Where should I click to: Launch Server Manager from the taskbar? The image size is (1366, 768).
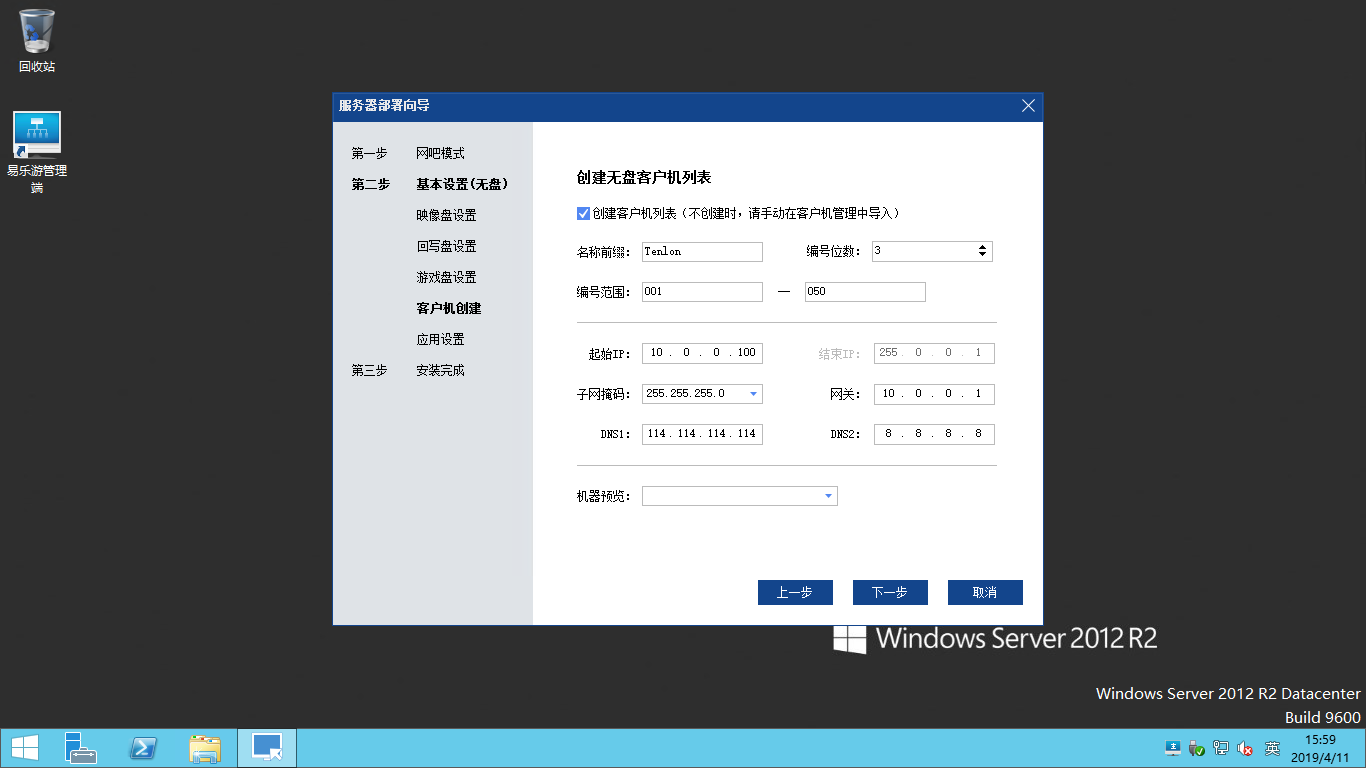pos(81,748)
